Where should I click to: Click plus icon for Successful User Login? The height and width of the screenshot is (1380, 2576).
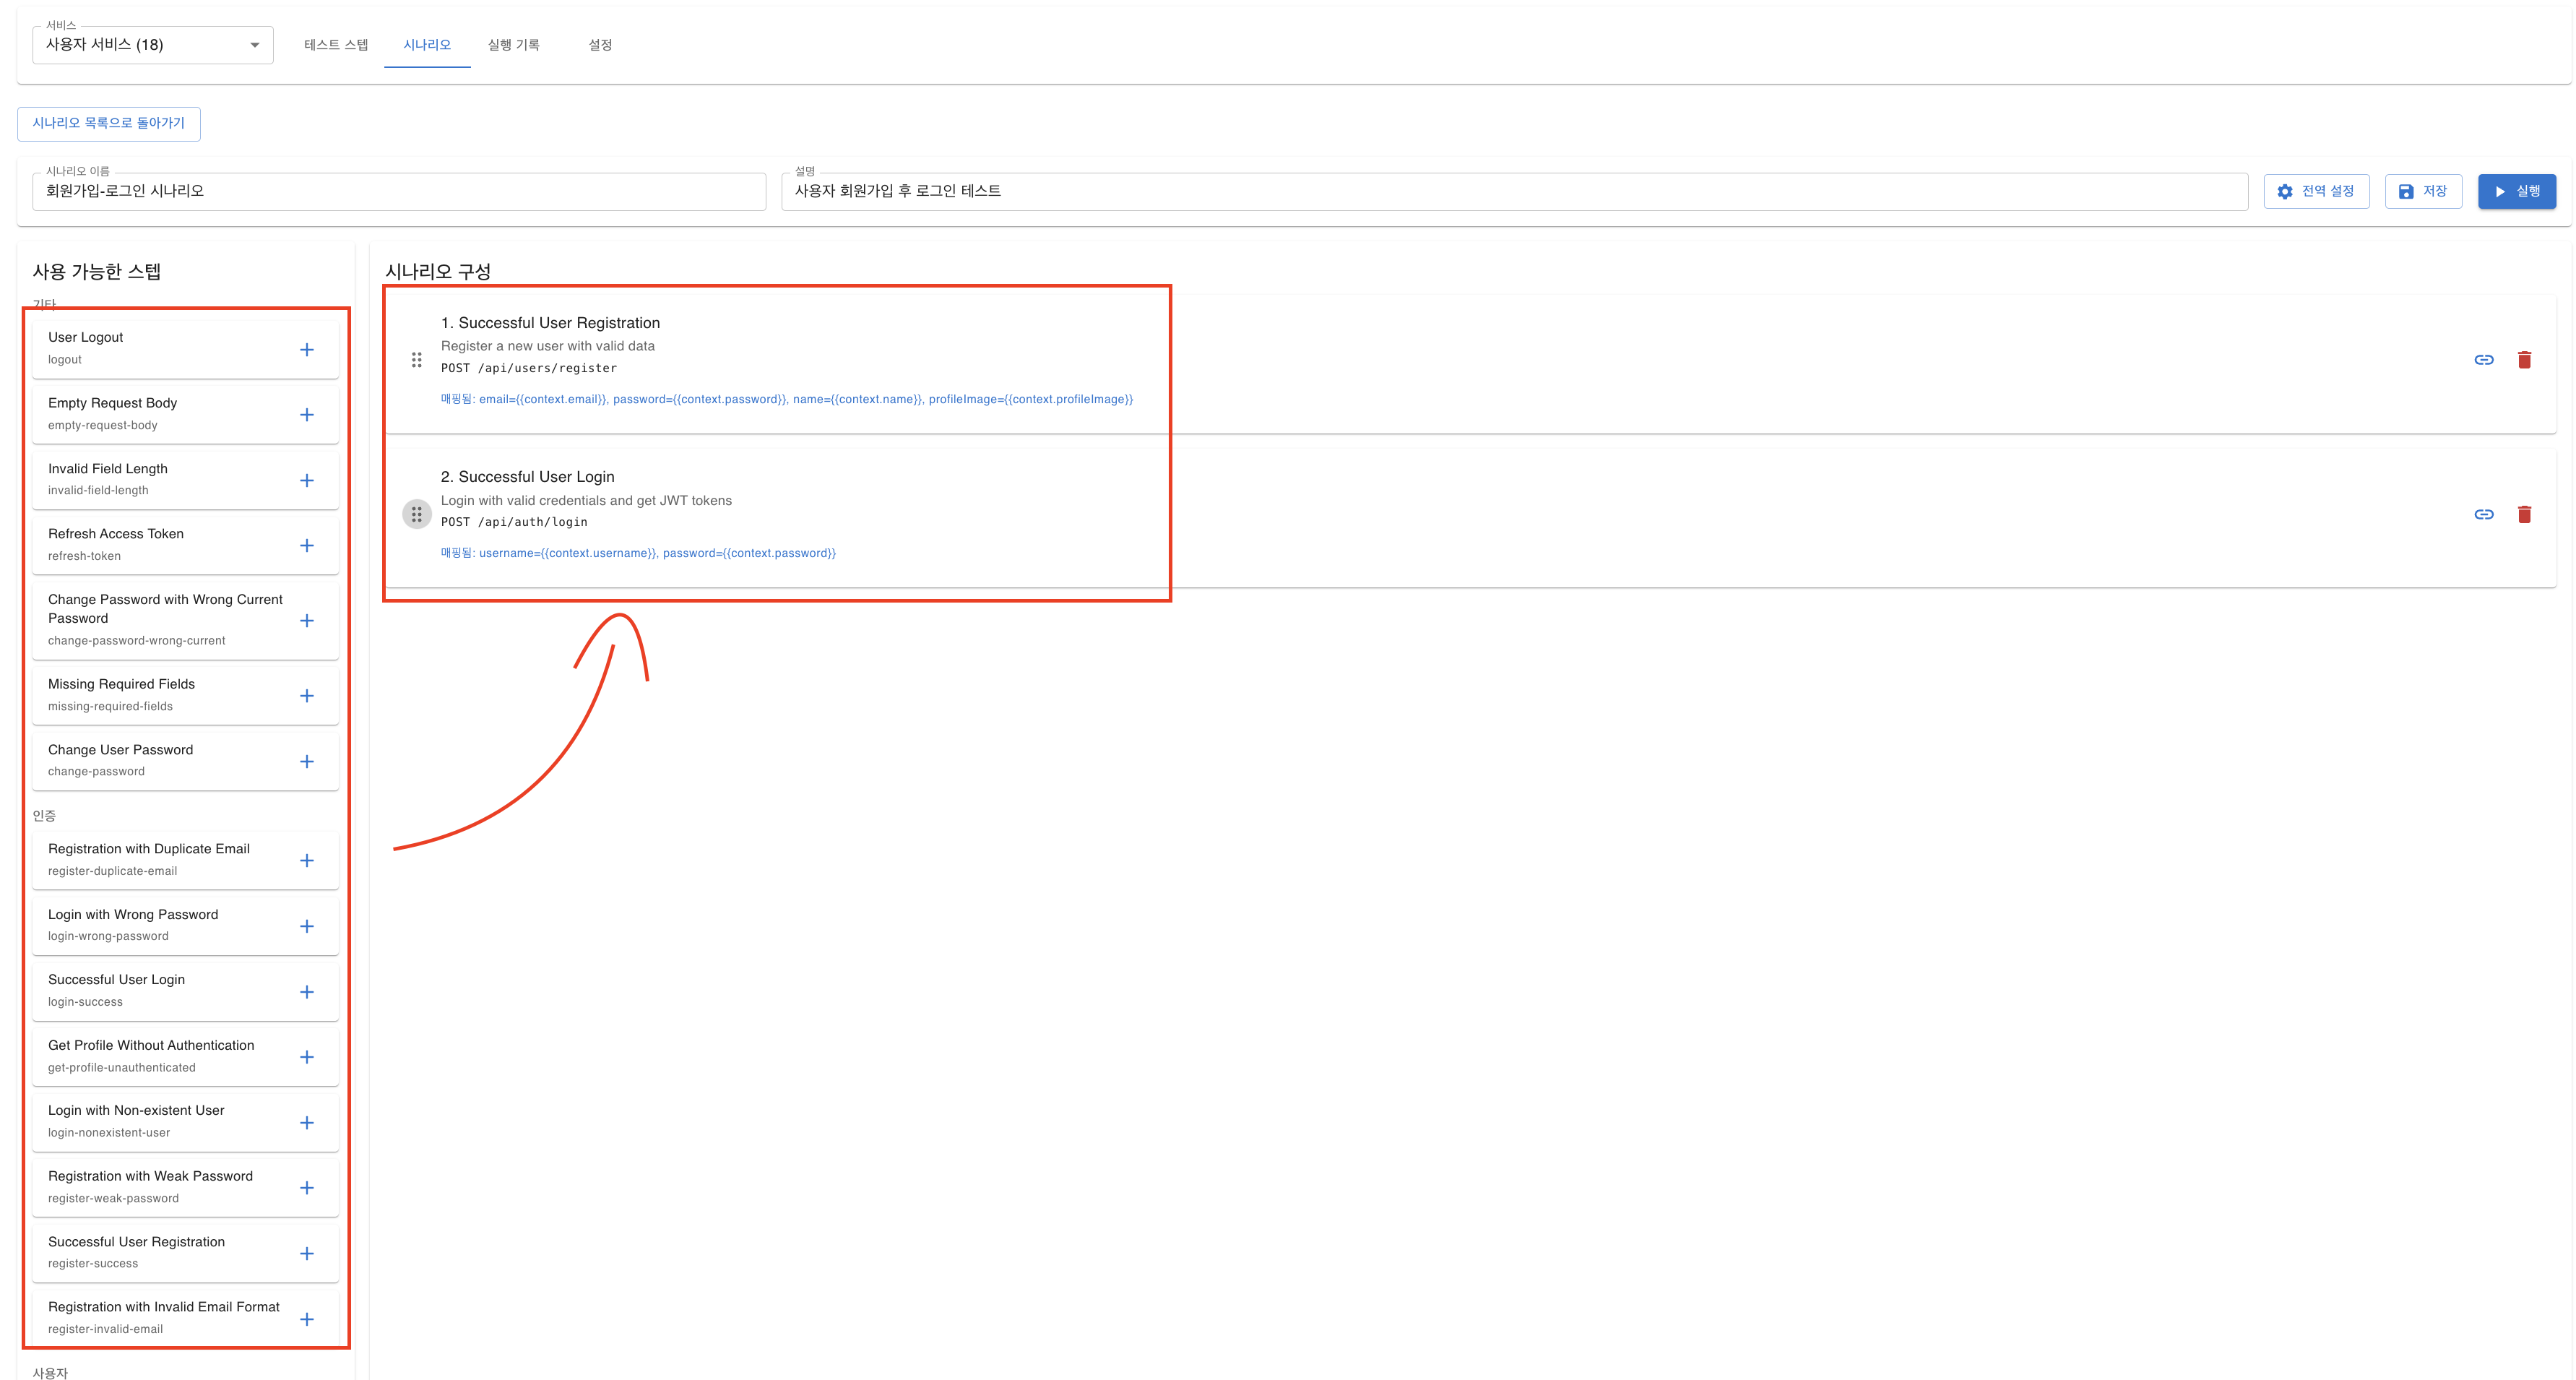point(307,992)
